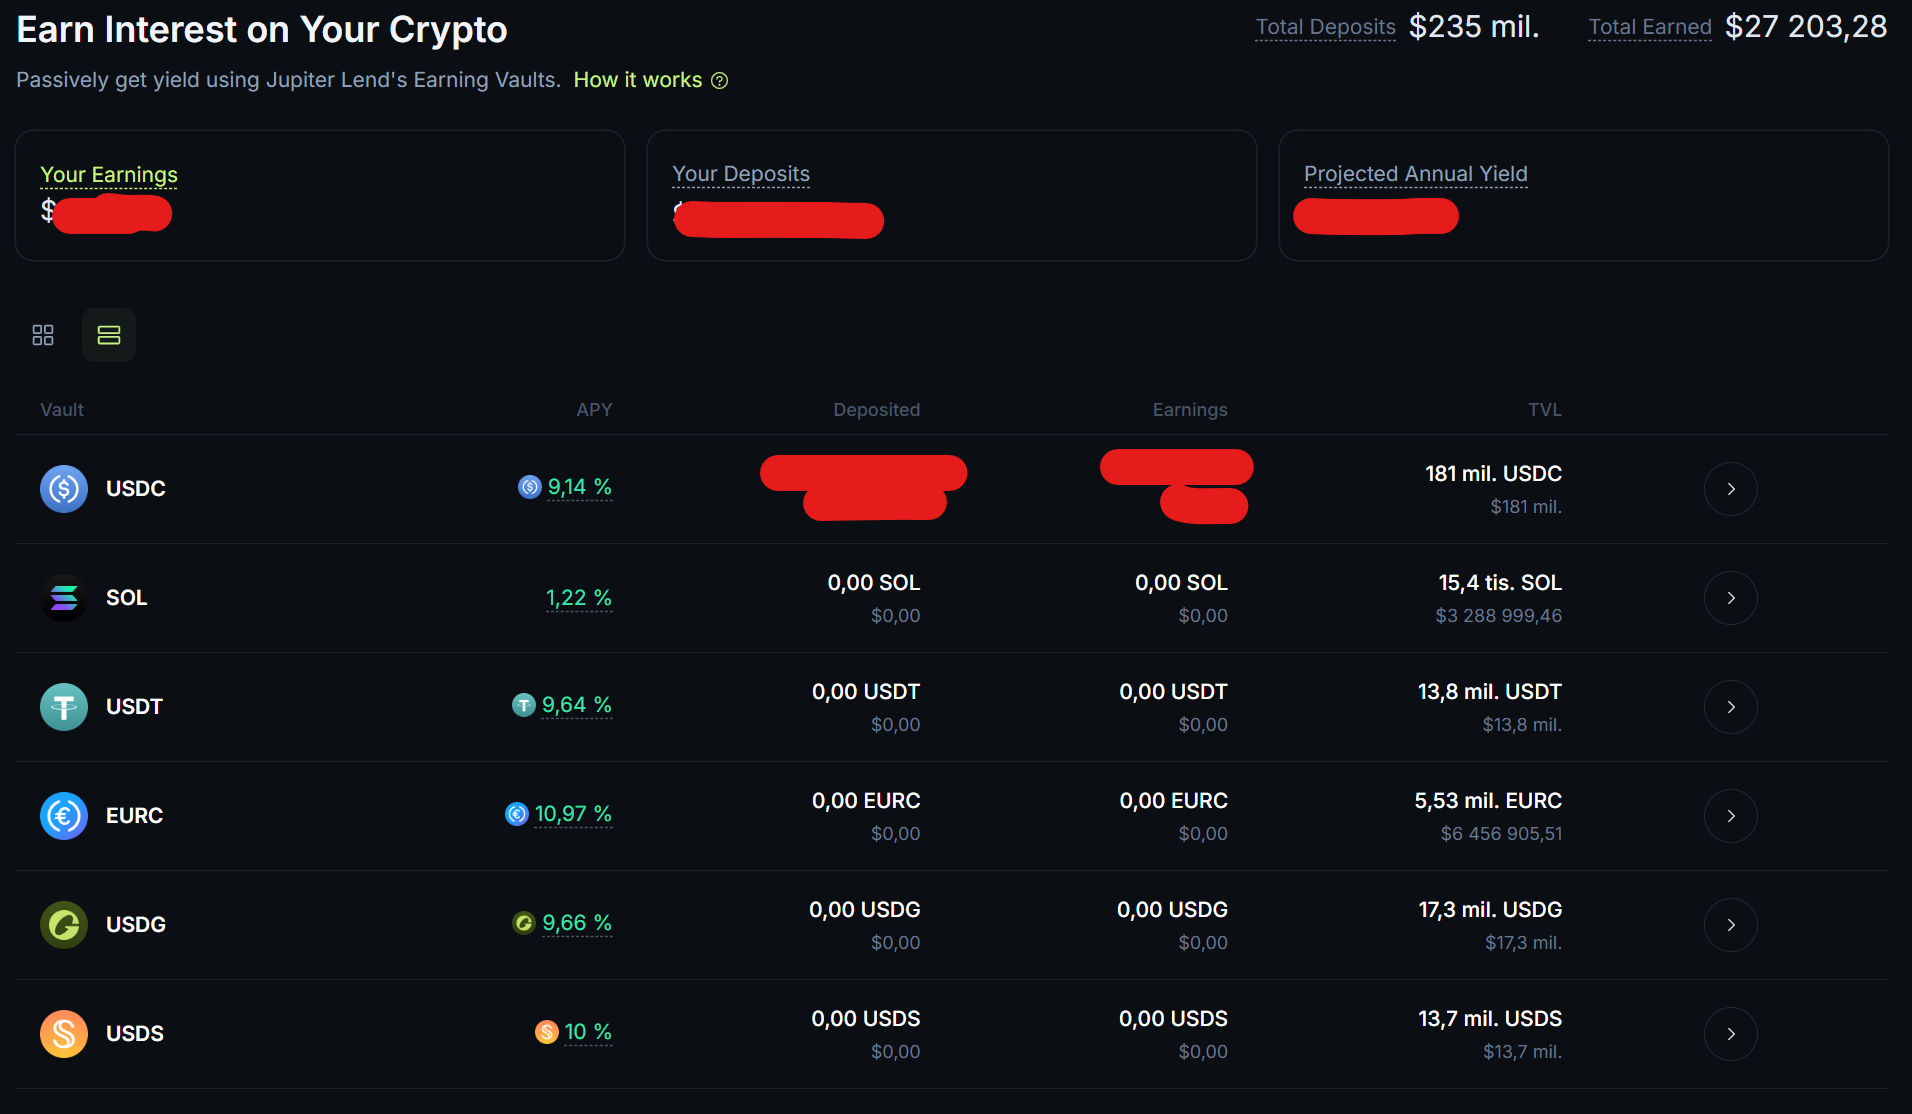Open the USDS vault chevron button

pyautogui.click(x=1730, y=1034)
